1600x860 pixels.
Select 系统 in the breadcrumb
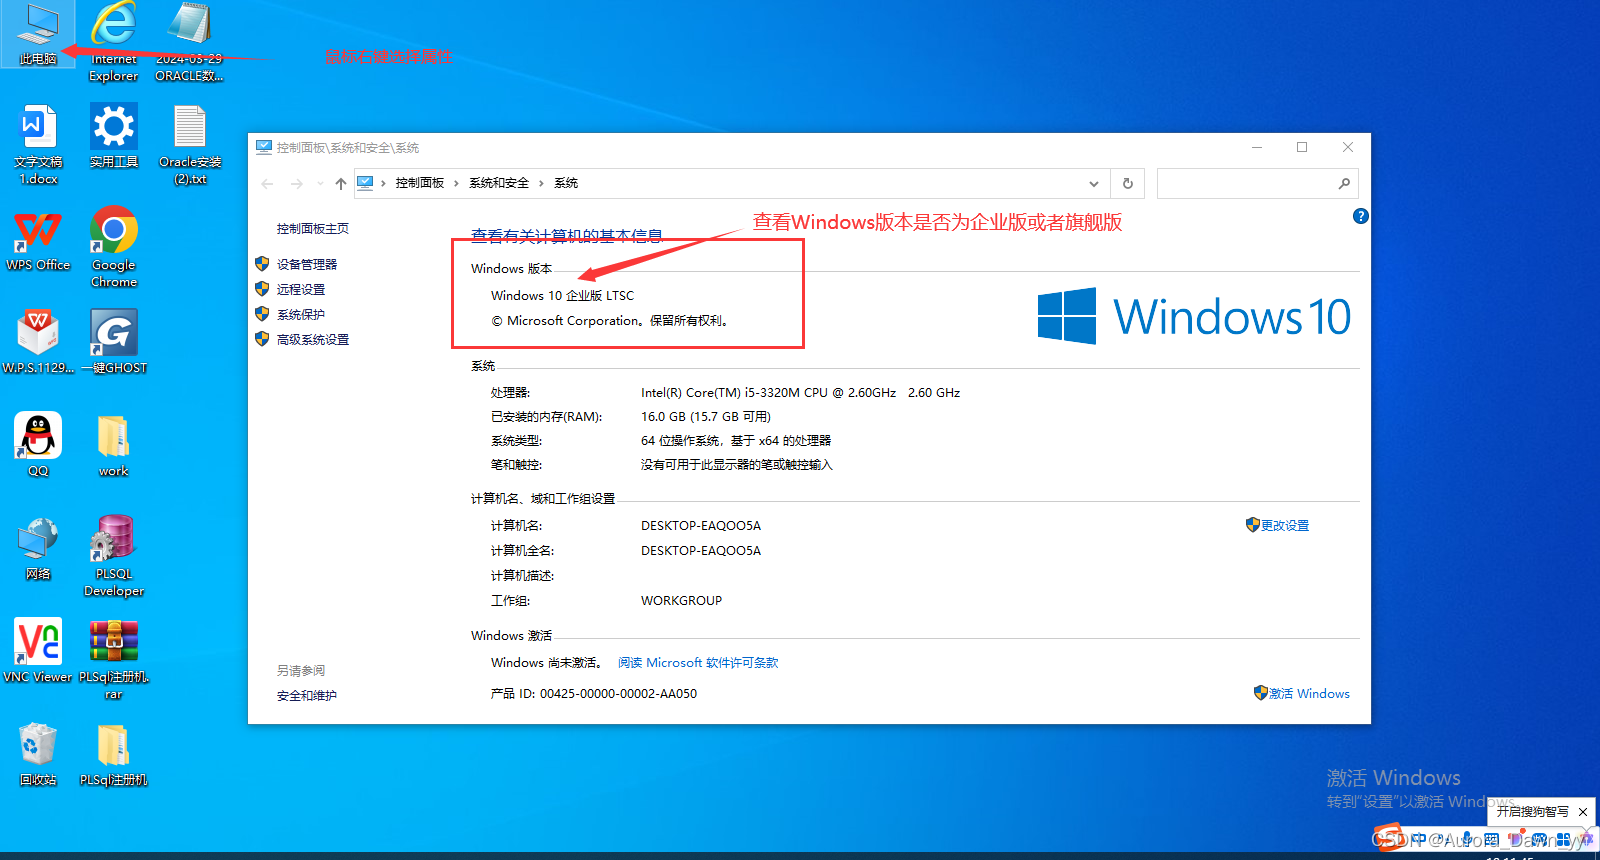[566, 183]
